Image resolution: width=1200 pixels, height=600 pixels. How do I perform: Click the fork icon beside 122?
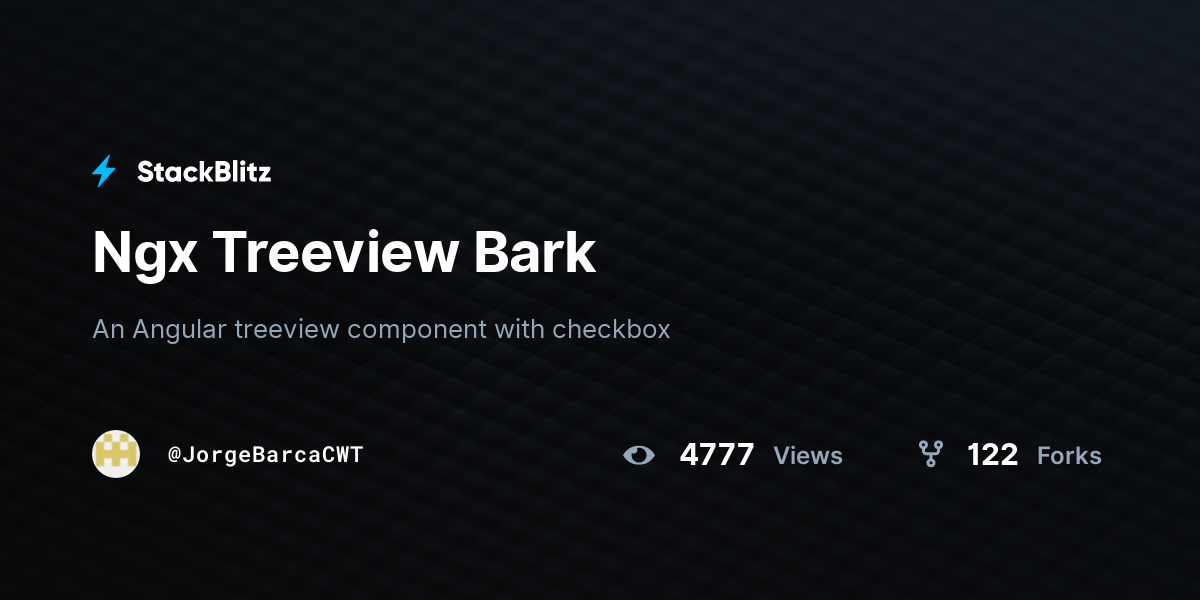pos(931,455)
